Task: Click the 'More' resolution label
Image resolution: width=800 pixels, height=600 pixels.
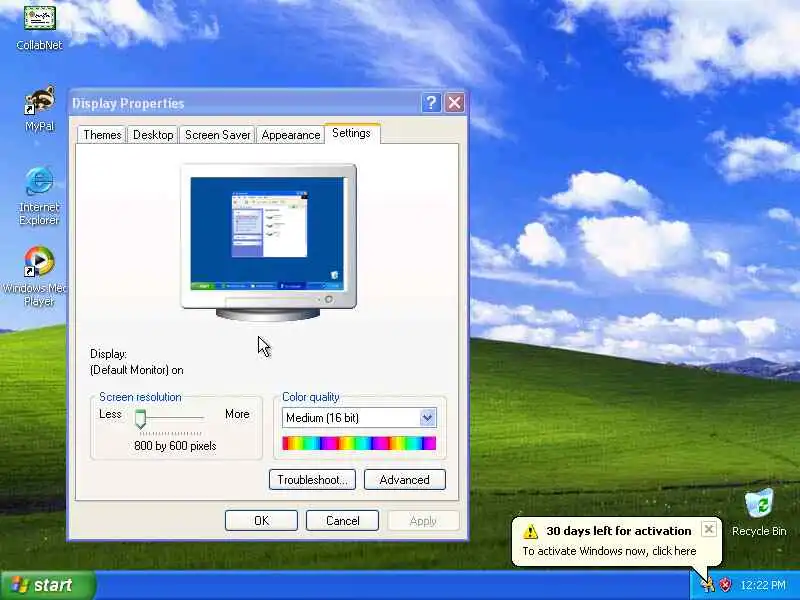Action: [237, 414]
